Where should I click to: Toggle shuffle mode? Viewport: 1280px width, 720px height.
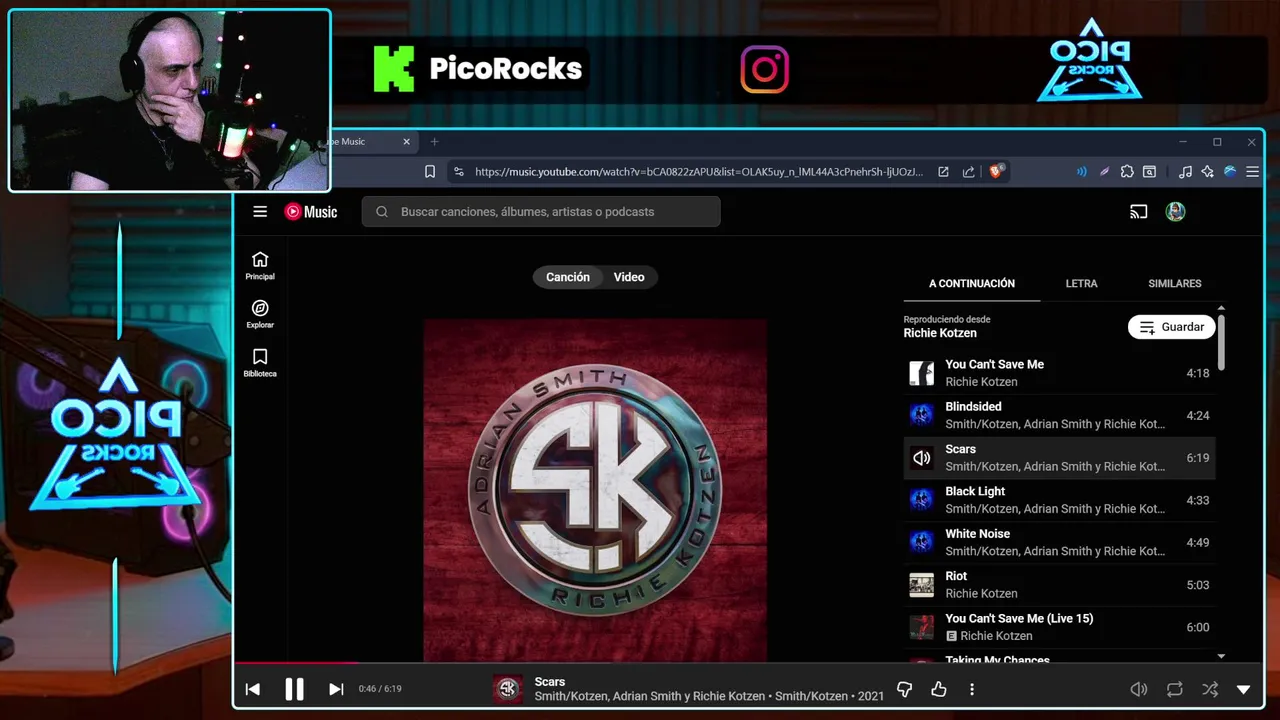click(1210, 689)
